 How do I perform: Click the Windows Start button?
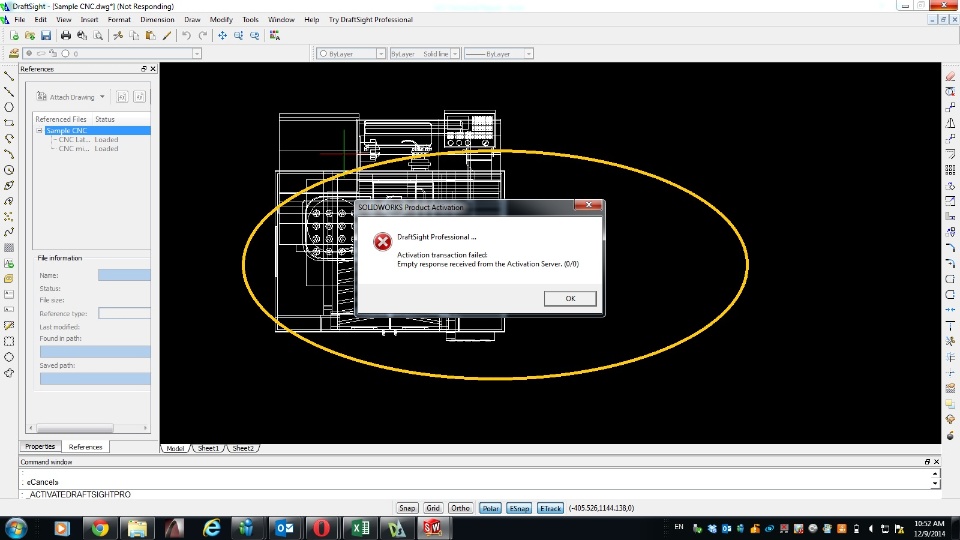[x=15, y=528]
